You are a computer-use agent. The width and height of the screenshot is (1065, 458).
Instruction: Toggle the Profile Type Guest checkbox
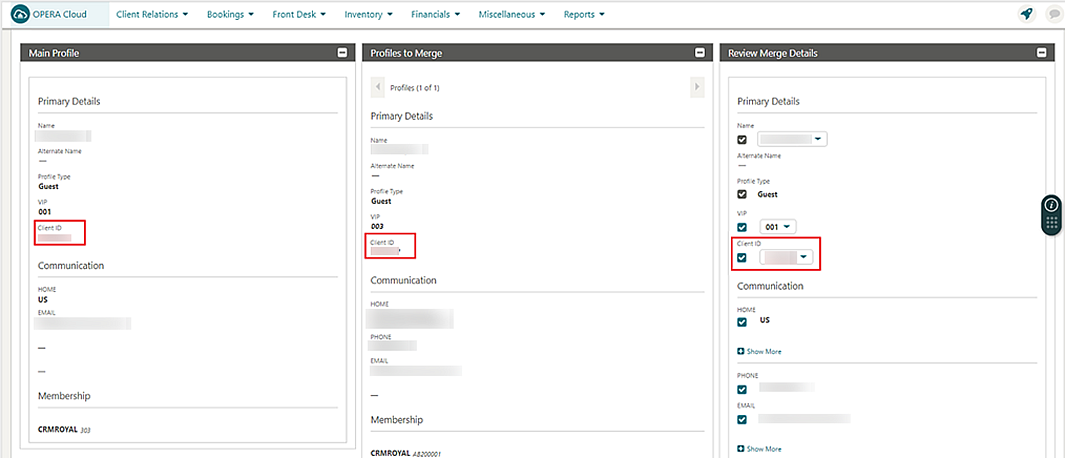point(742,194)
